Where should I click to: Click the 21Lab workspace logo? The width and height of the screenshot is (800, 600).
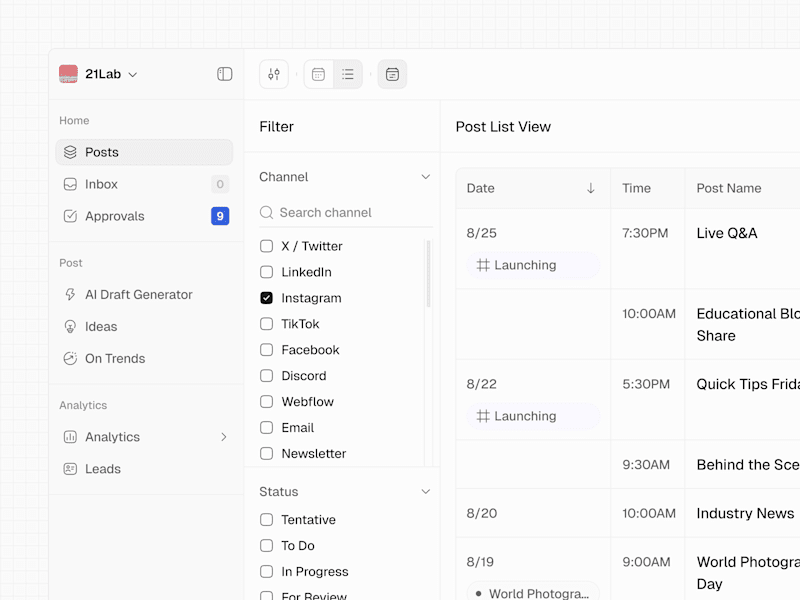(68, 74)
